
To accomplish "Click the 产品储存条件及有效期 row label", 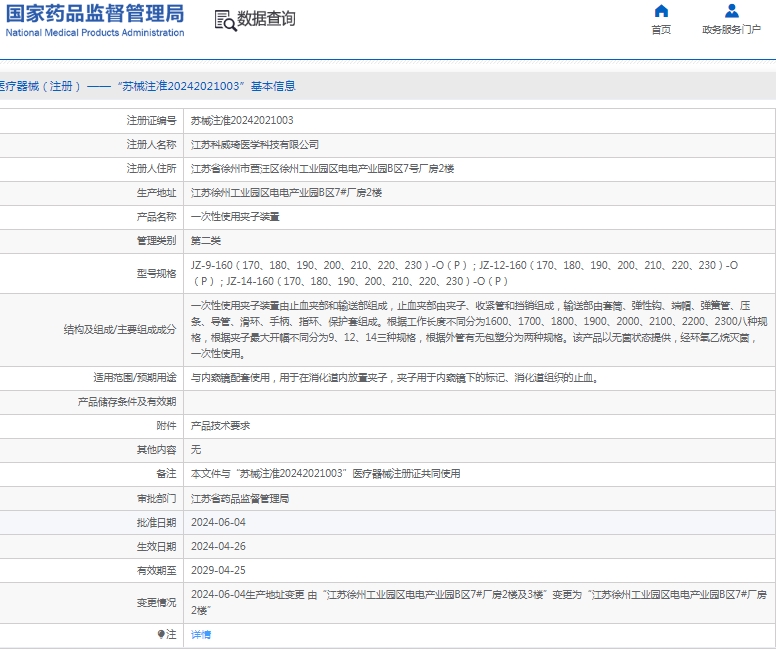I will [x=127, y=402].
